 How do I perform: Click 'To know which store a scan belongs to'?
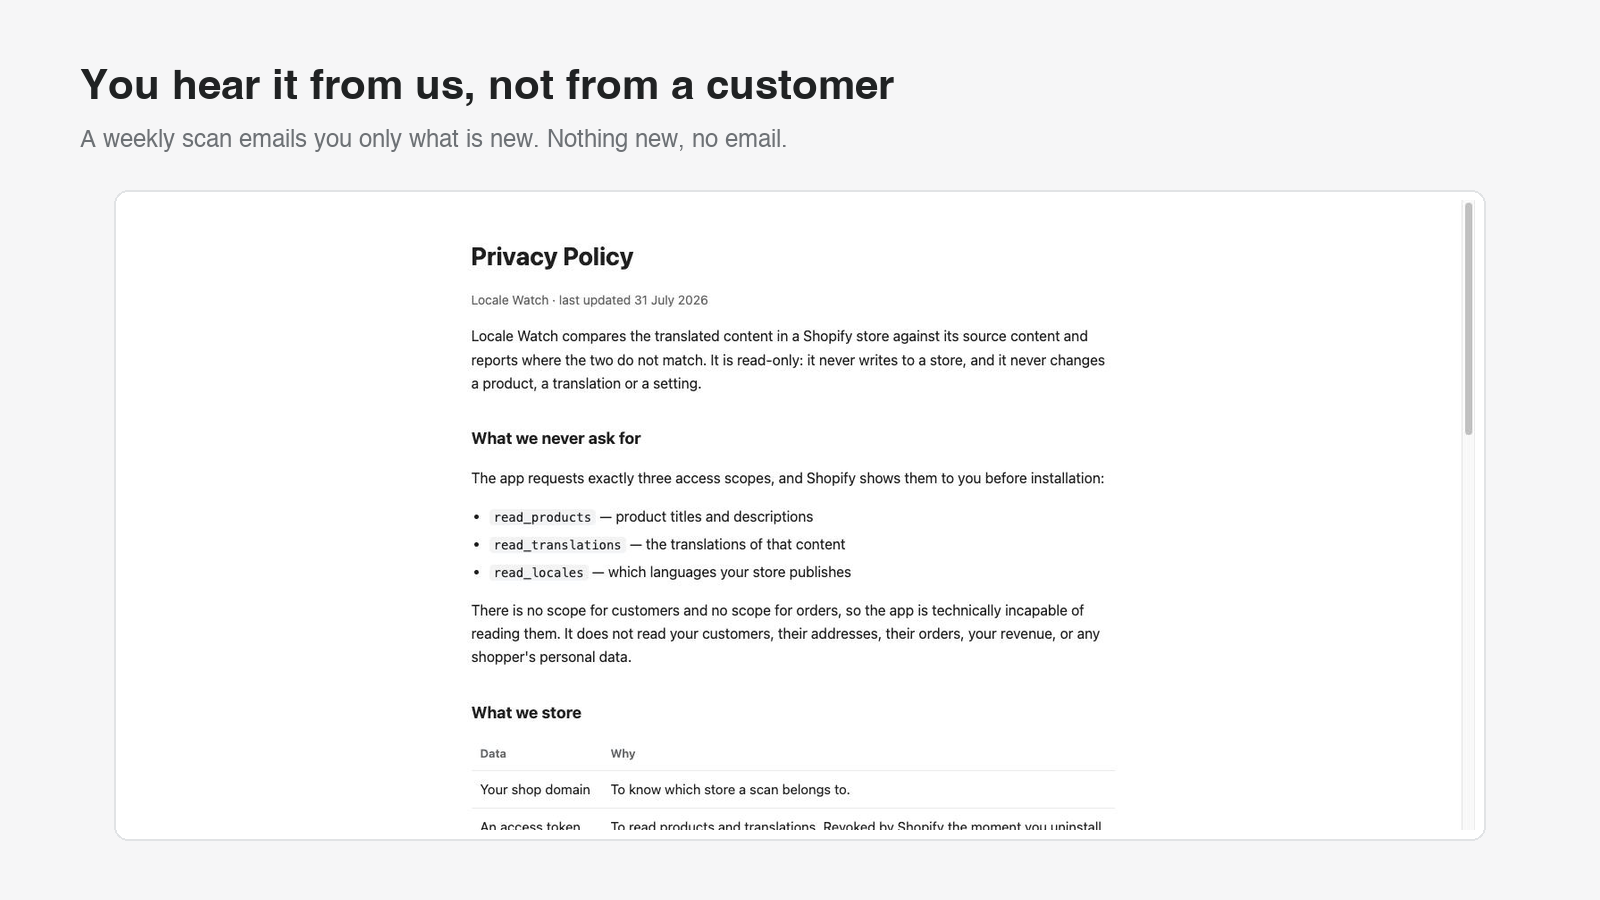tap(730, 790)
